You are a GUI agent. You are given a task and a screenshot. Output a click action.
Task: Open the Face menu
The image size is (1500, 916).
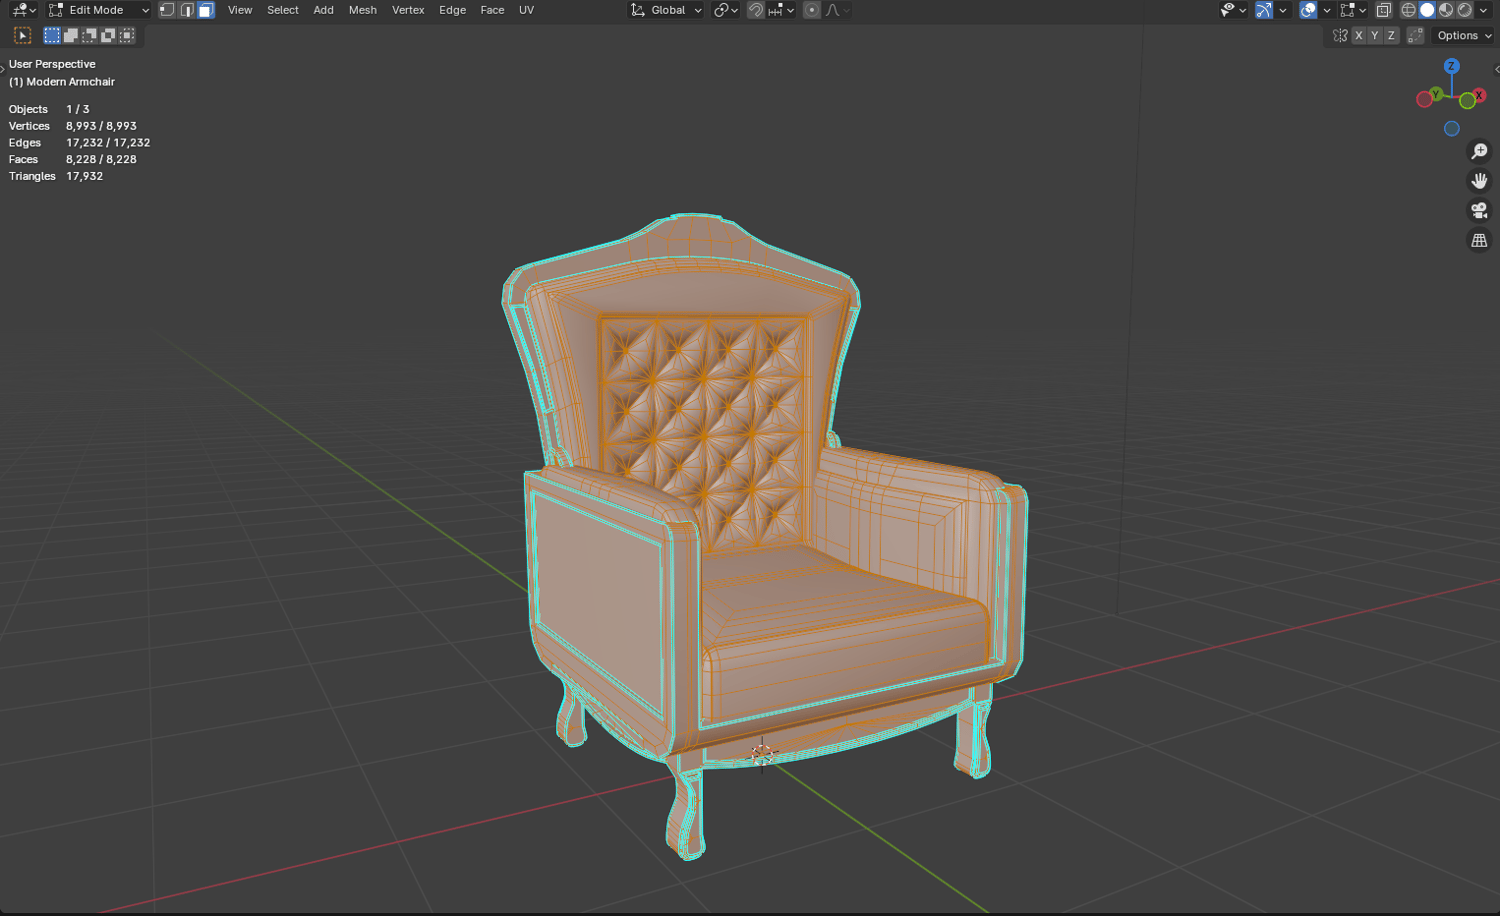(x=492, y=10)
